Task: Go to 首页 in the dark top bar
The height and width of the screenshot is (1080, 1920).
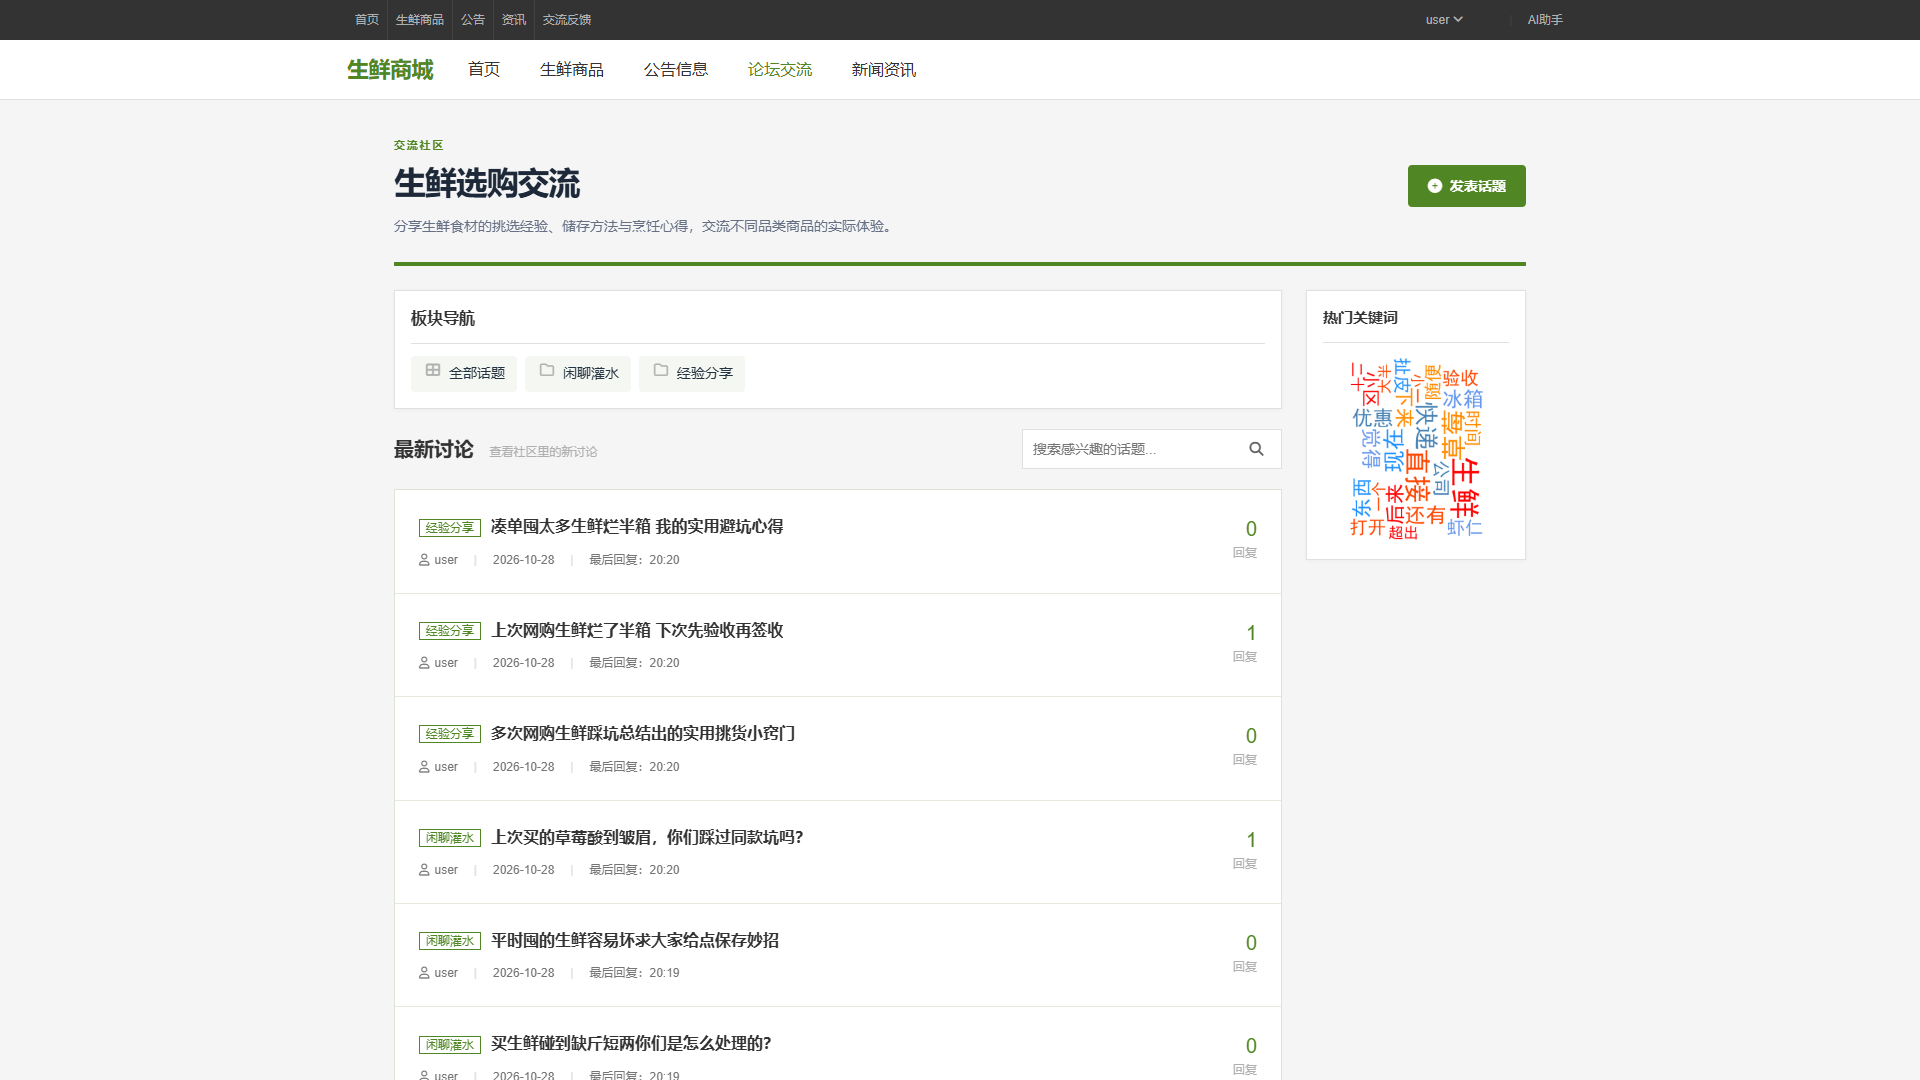Action: pyautogui.click(x=367, y=20)
